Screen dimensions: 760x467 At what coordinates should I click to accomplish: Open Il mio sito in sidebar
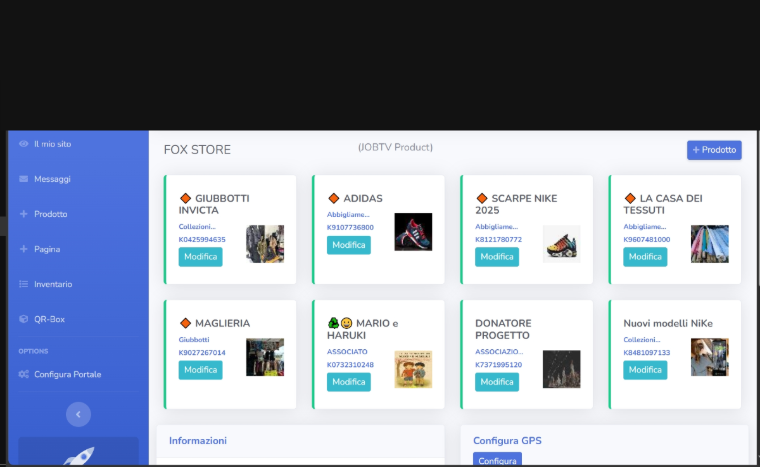[52, 144]
